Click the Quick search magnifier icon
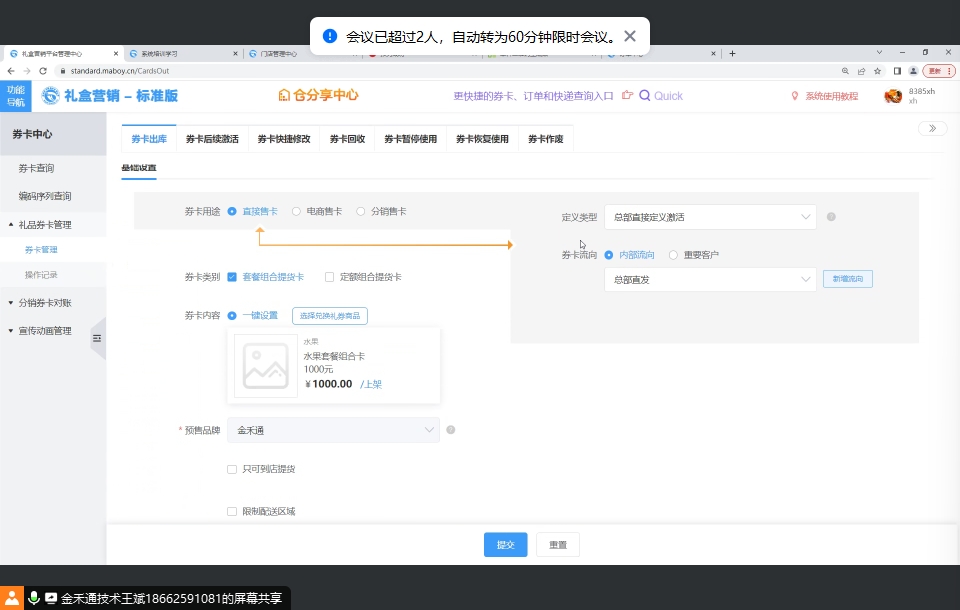This screenshot has height=610, width=960. tap(645, 96)
